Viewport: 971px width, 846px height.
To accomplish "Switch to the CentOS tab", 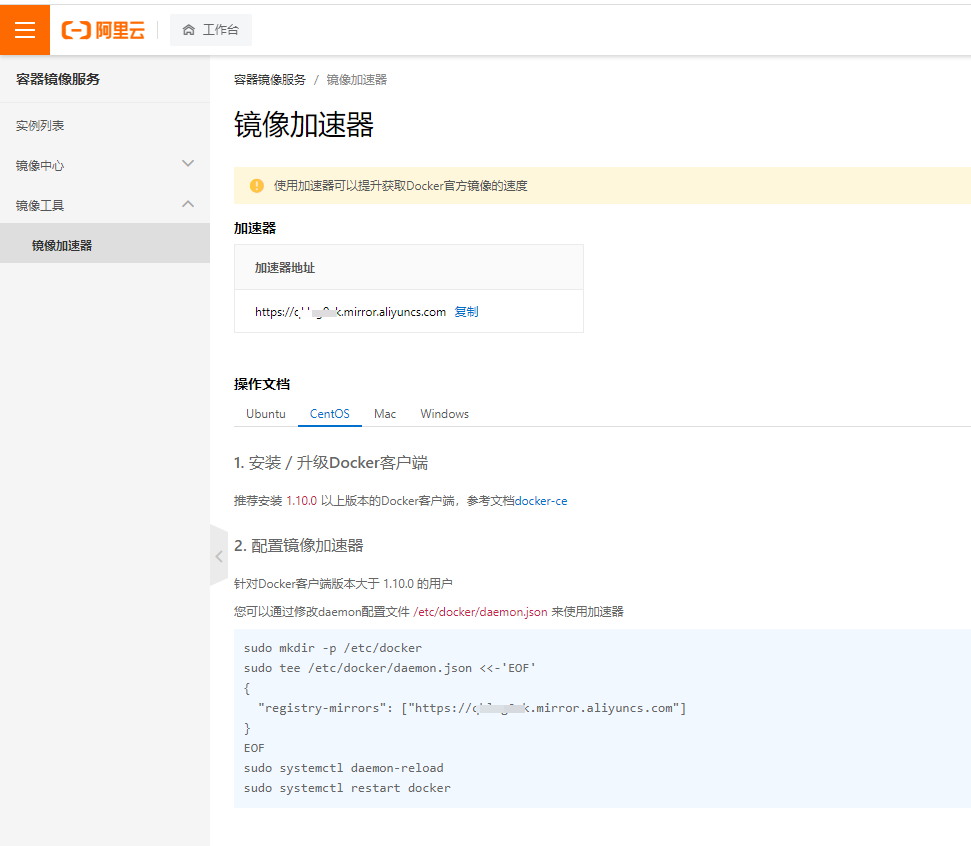I will (329, 414).
